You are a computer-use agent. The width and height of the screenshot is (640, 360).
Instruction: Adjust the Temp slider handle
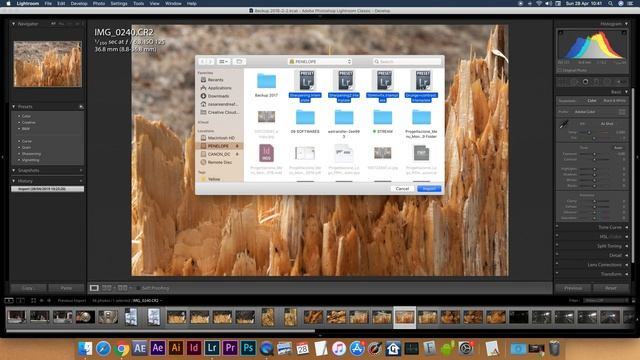[x=589, y=132]
